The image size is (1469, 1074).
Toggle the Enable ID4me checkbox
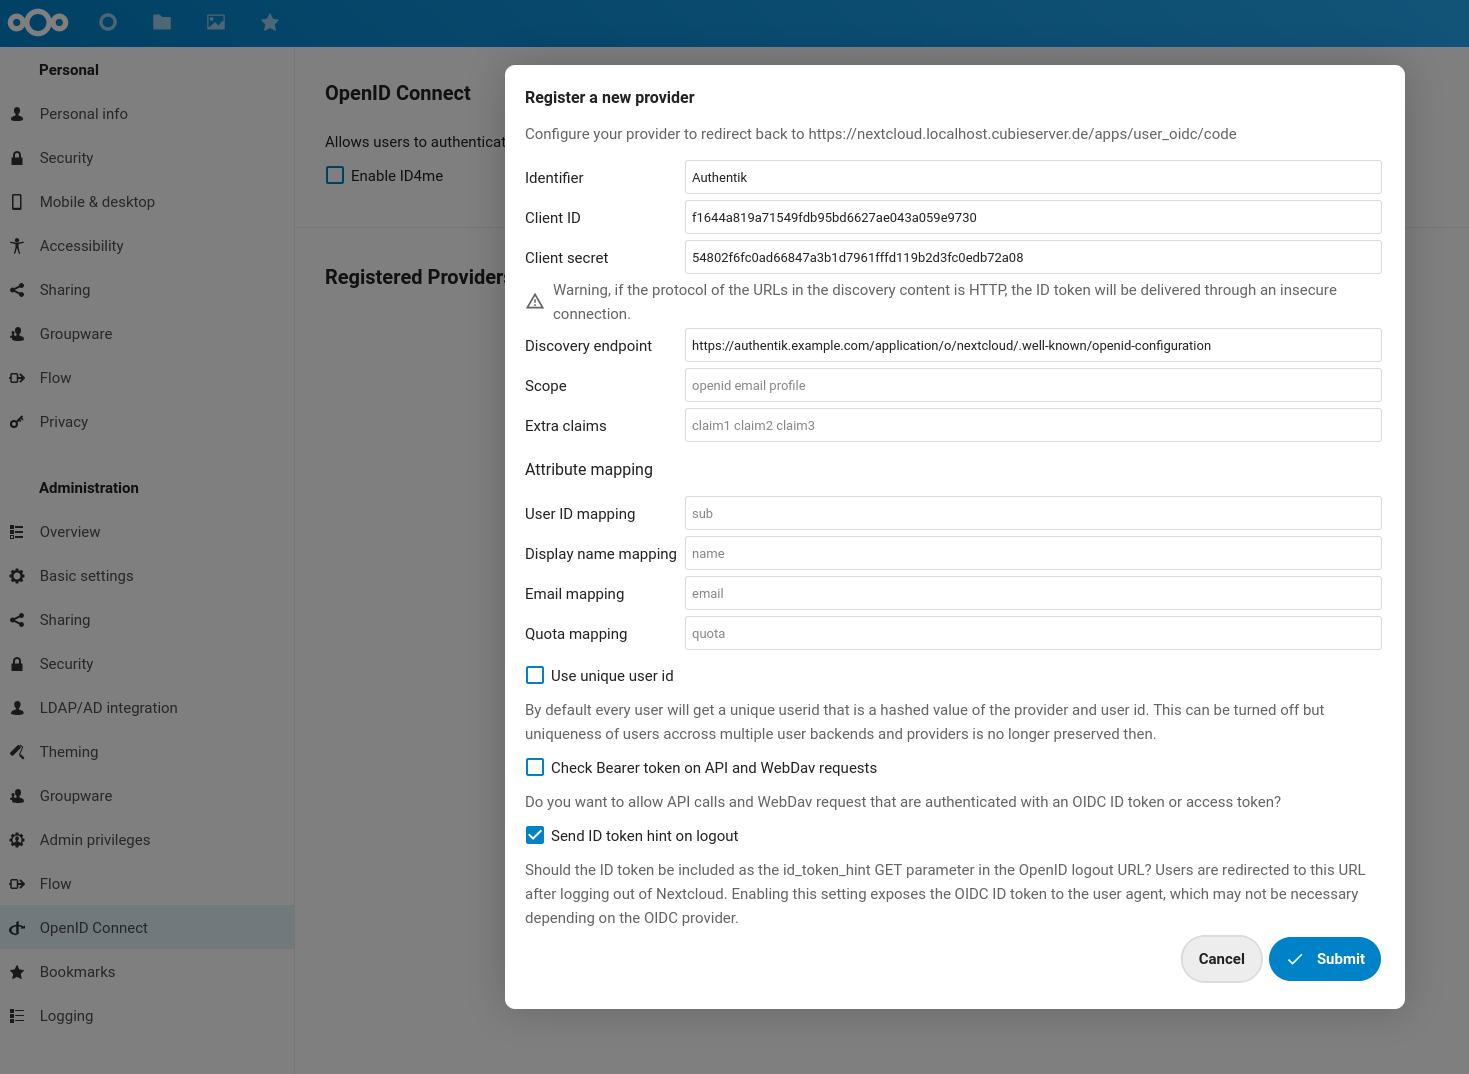335,176
